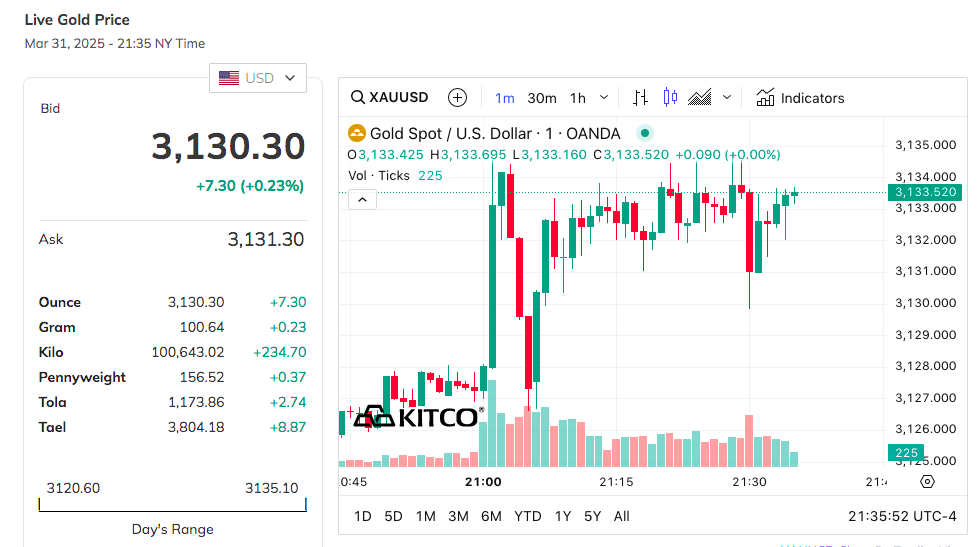979x547 pixels.
Task: Select the candlestick chart style icon
Action: [x=670, y=97]
